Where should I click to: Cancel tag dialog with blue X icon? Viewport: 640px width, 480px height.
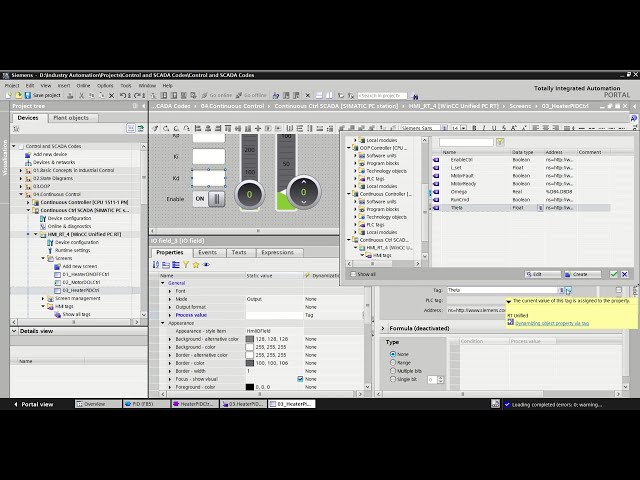[624, 274]
